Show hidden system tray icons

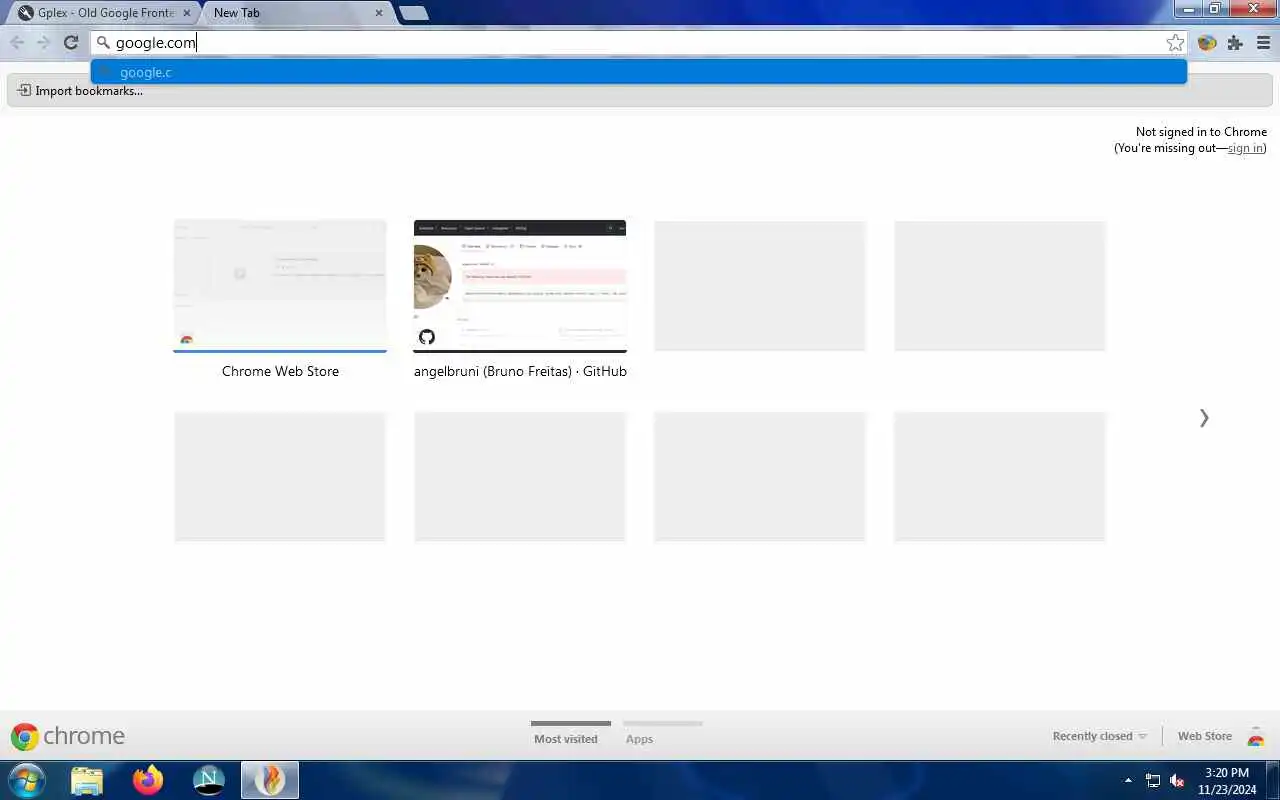1129,781
